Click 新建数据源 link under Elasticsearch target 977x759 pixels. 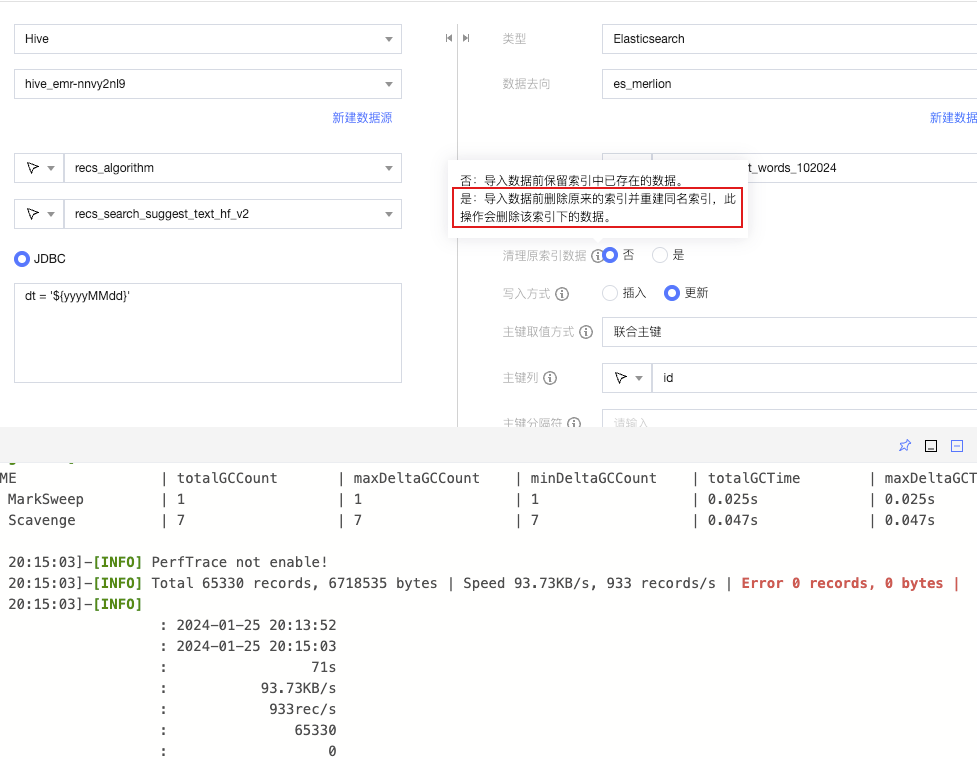[x=953, y=118]
